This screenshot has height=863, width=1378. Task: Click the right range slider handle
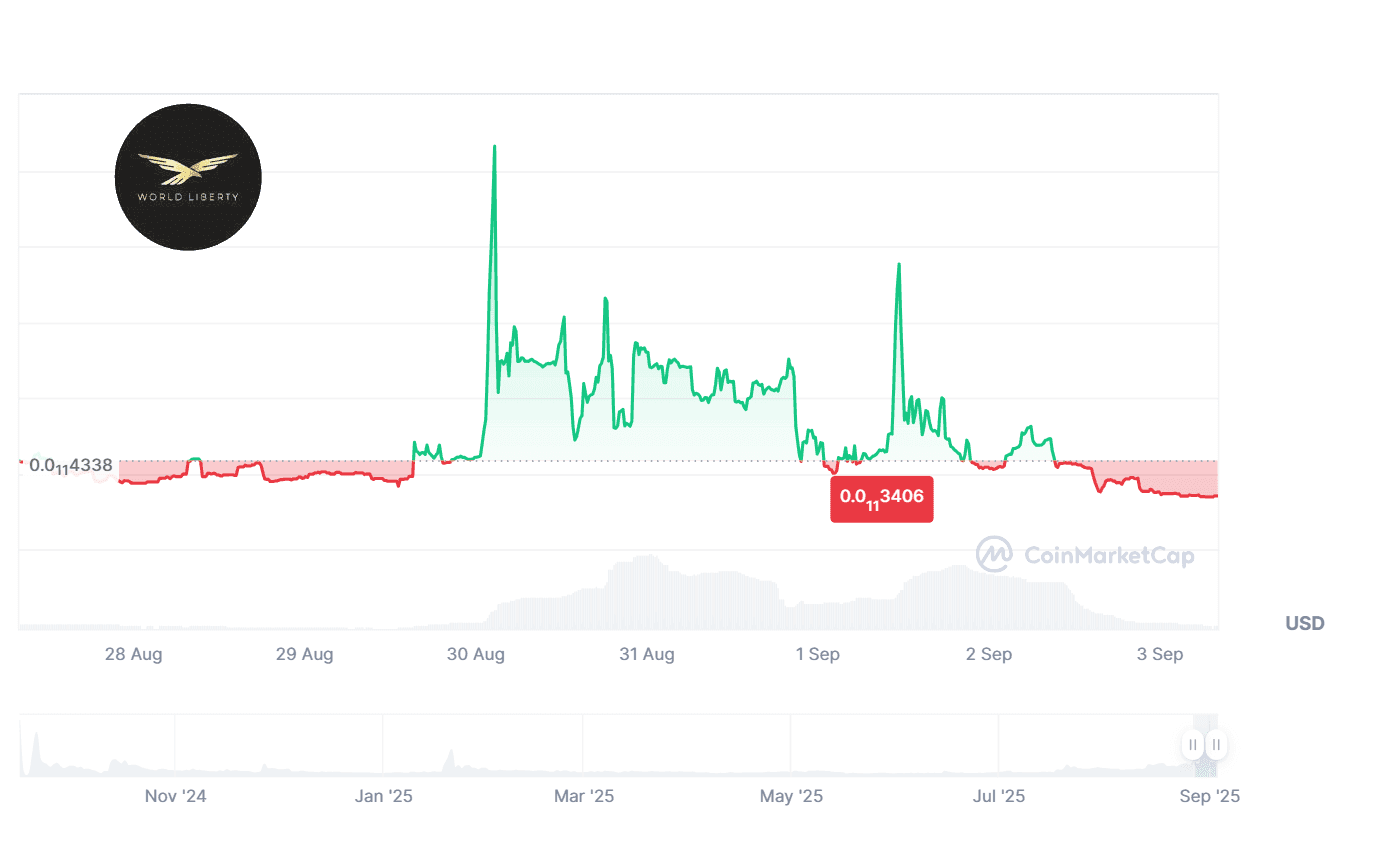[1216, 745]
